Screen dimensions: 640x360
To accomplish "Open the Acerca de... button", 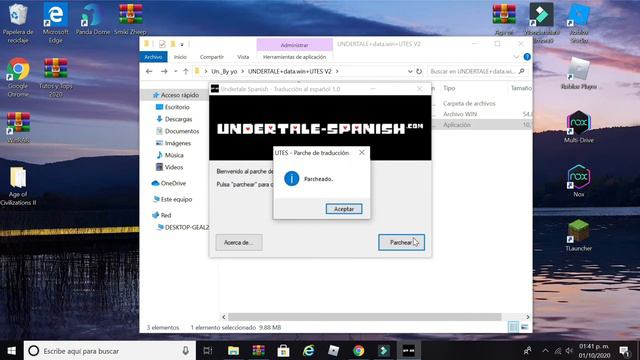I will 239,242.
